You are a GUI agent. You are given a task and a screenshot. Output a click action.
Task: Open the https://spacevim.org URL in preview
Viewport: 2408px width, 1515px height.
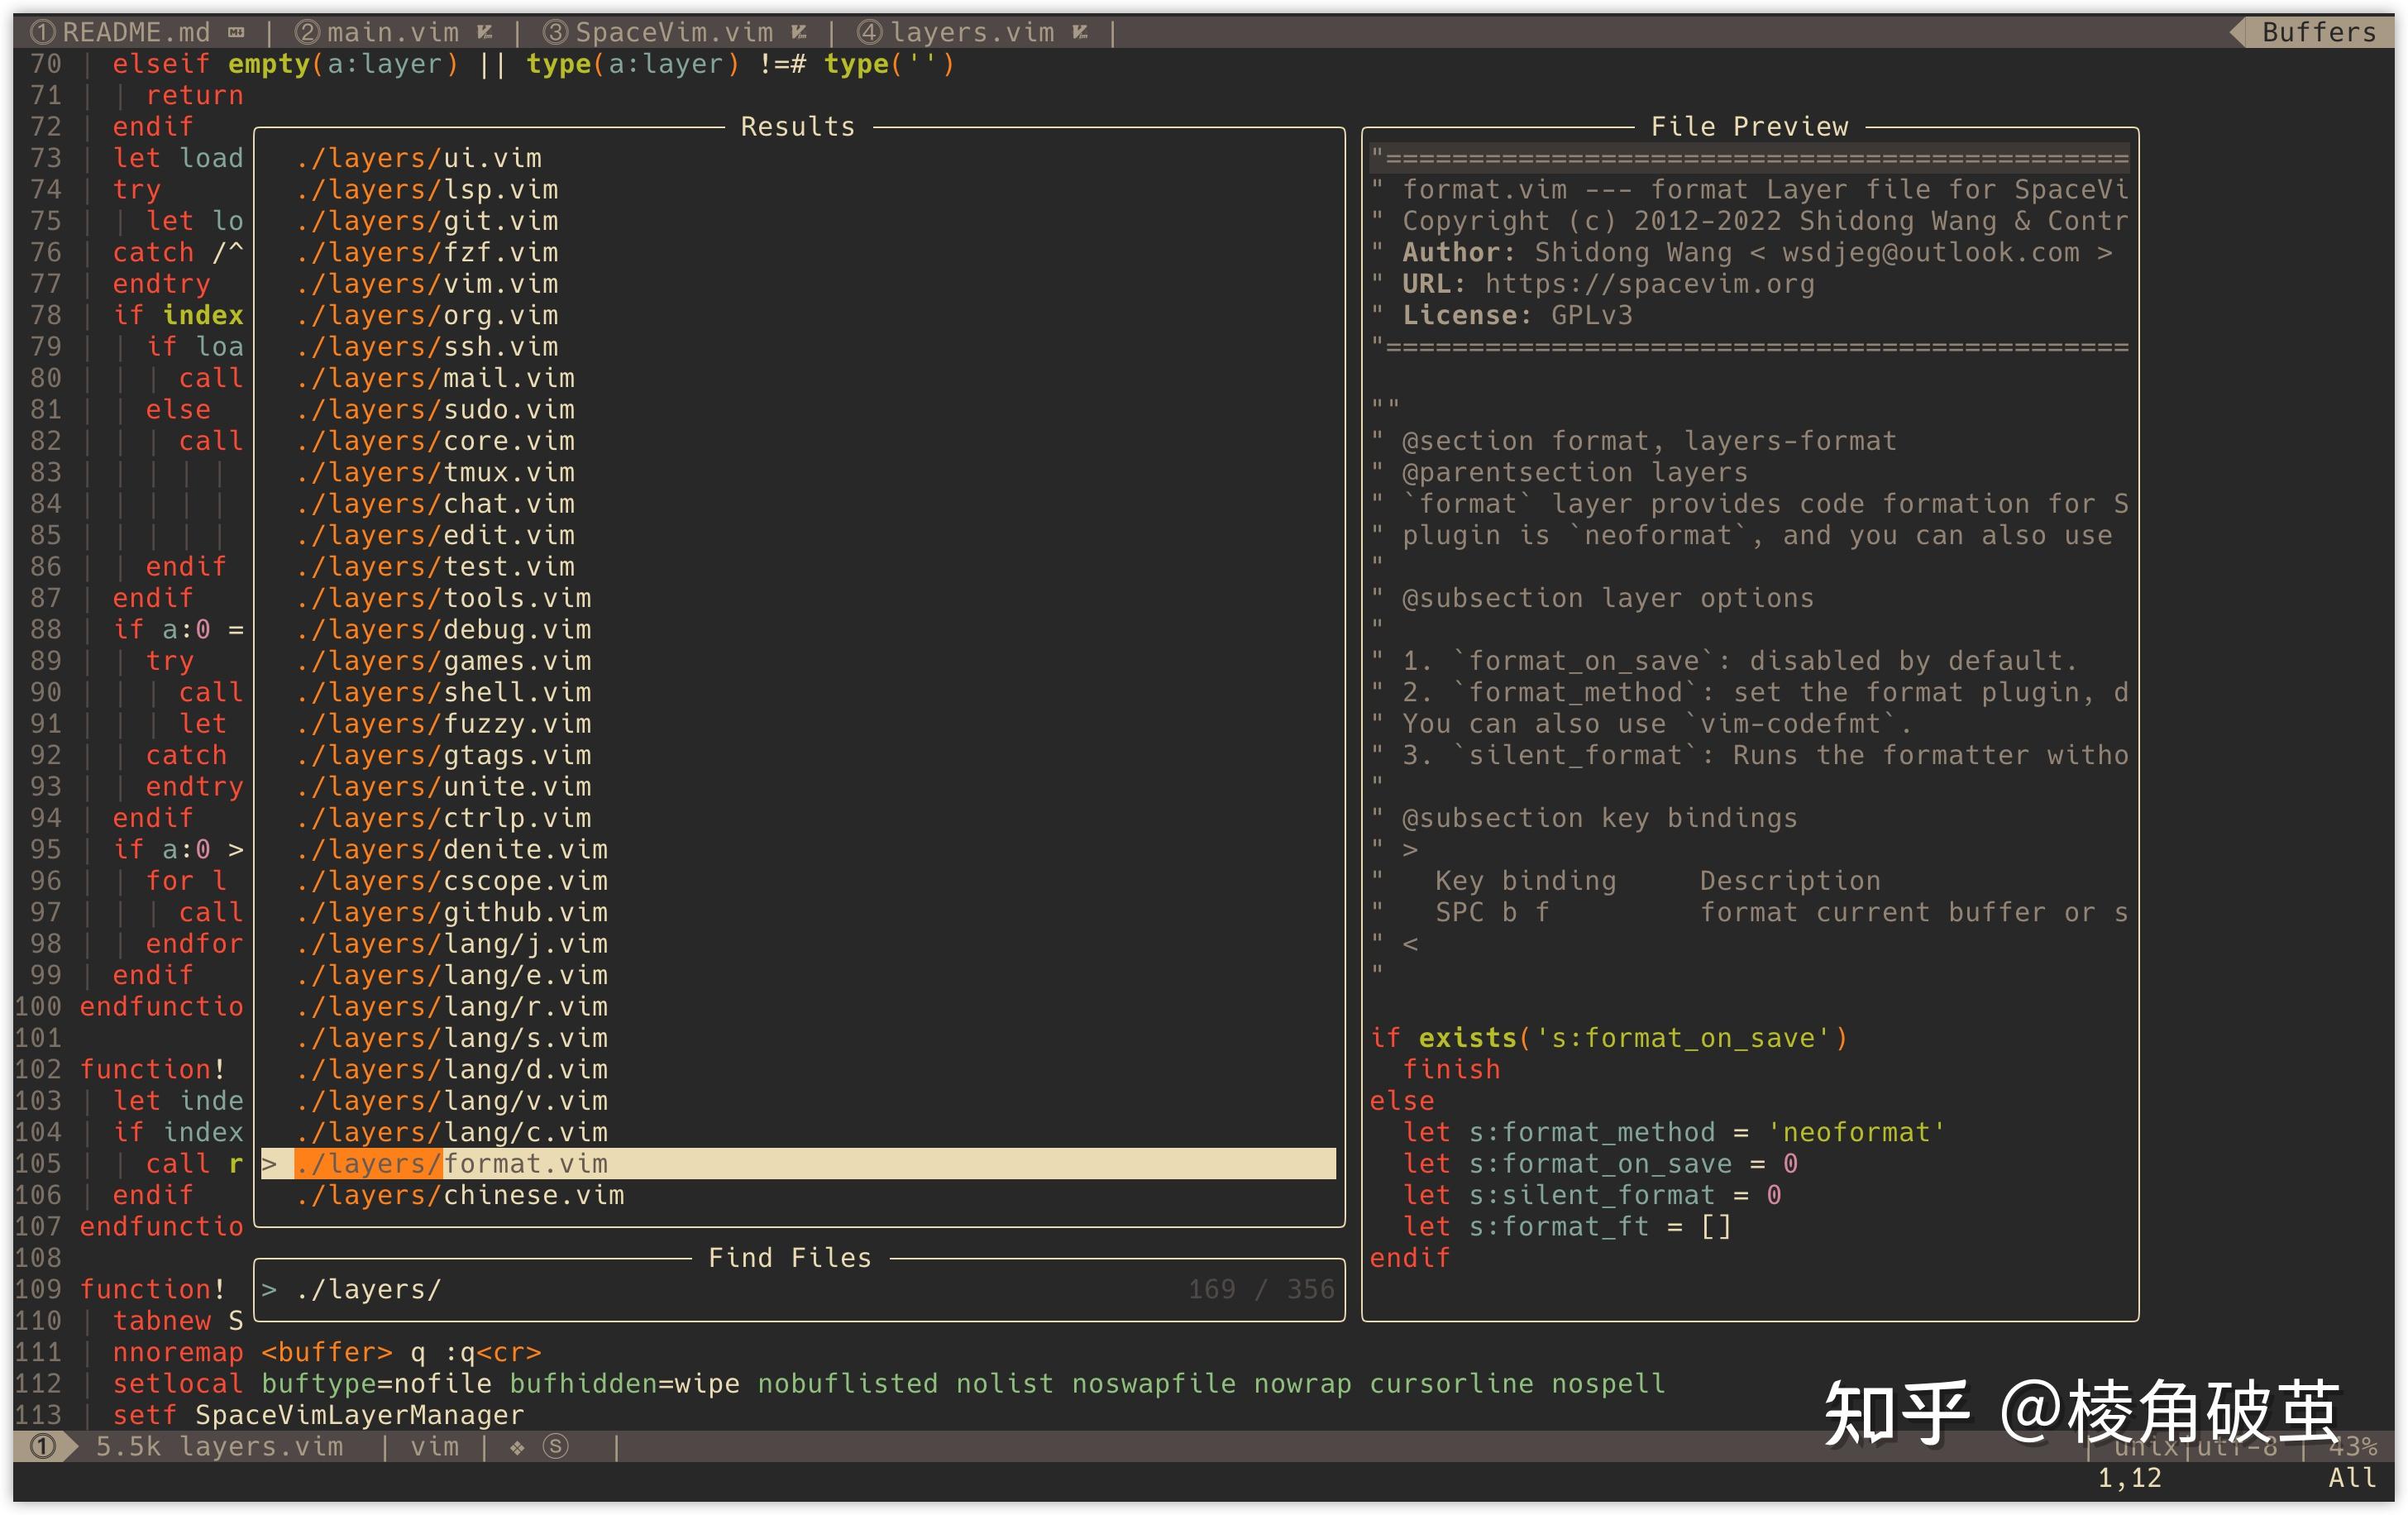coord(1649,284)
